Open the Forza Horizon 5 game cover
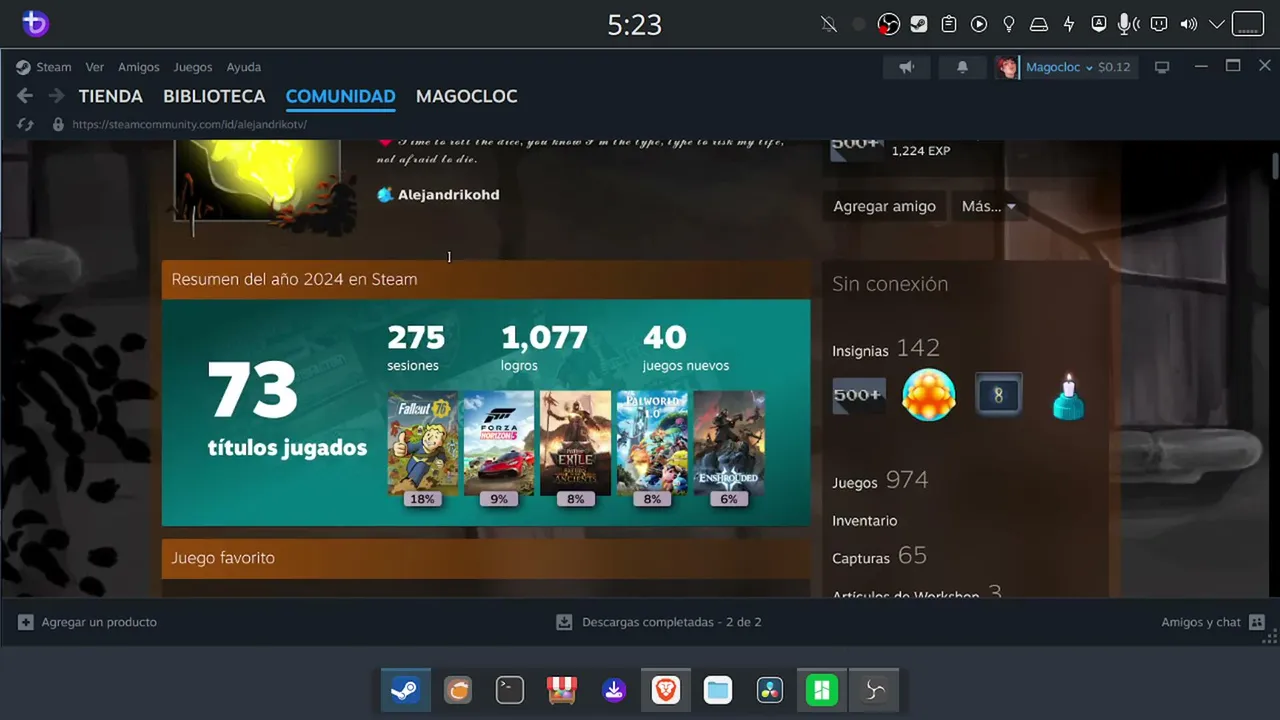The width and height of the screenshot is (1280, 720). pyautogui.click(x=499, y=442)
